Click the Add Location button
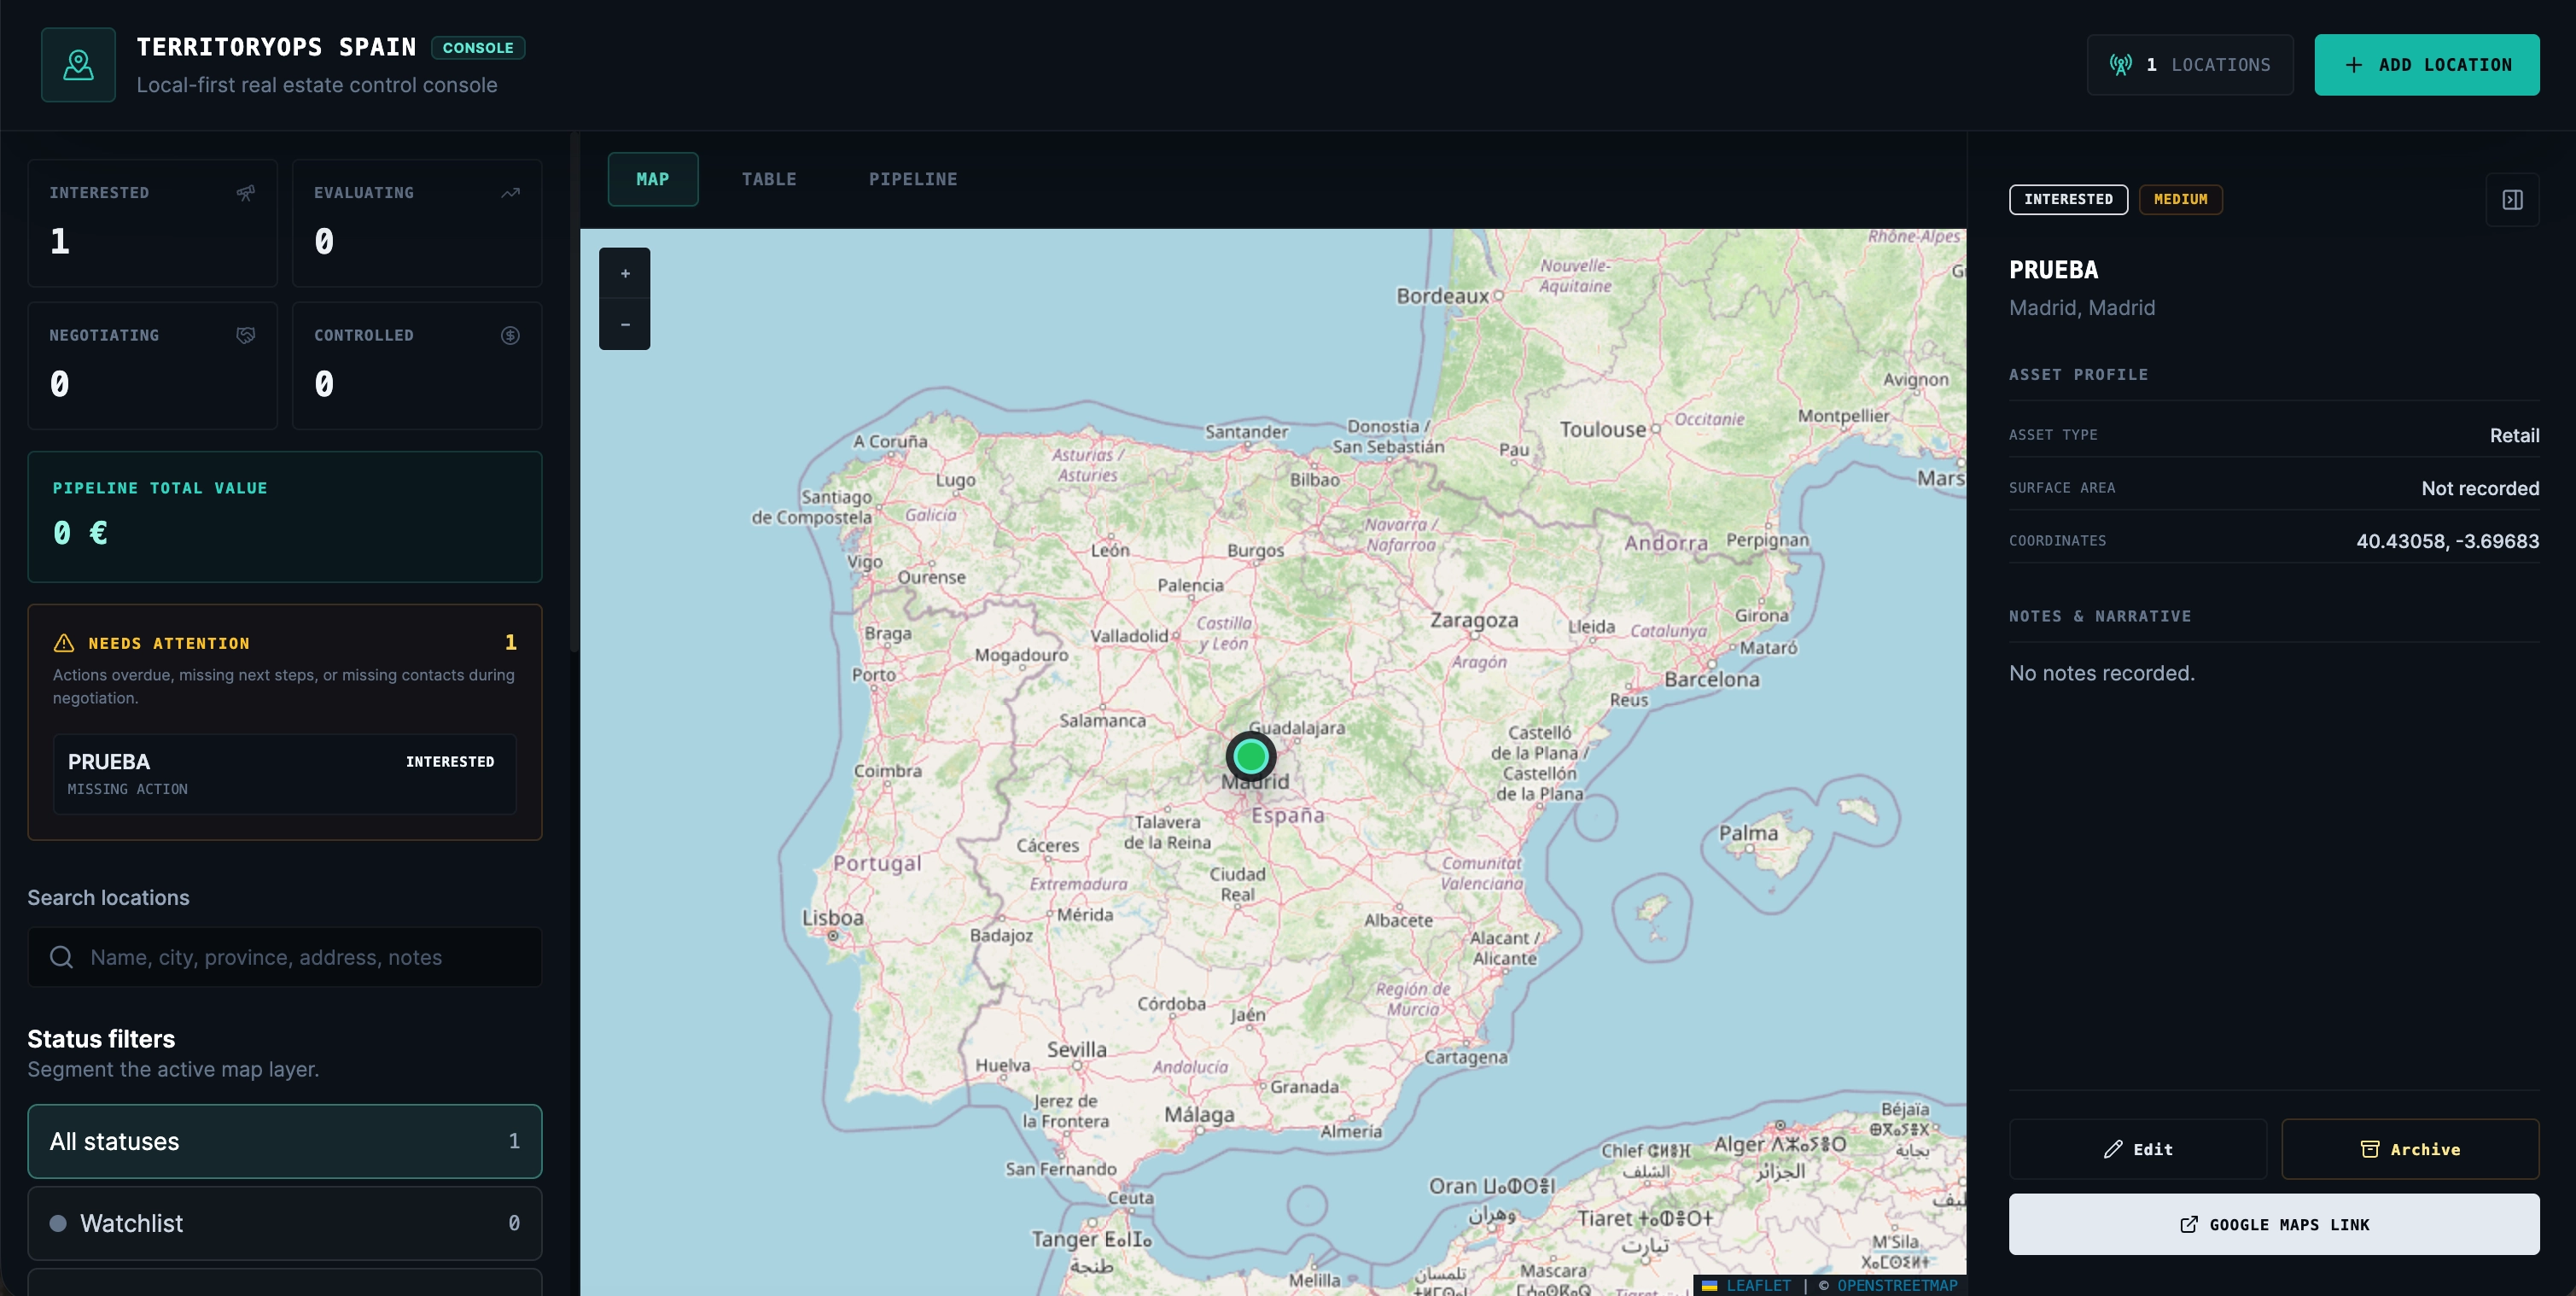The image size is (2576, 1296). [x=2427, y=65]
